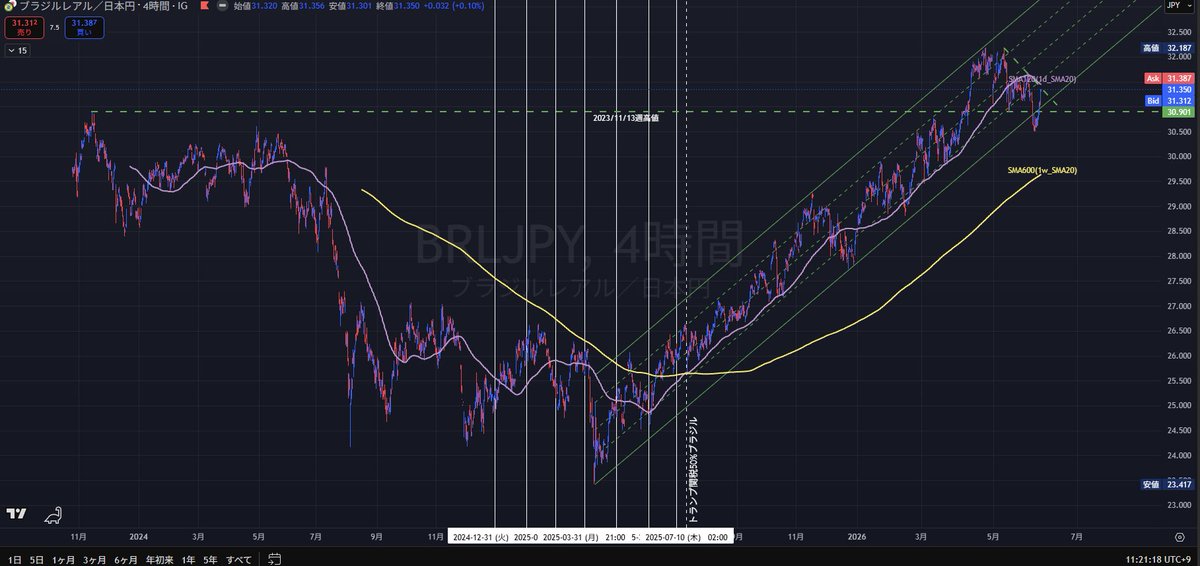Select the 3ヶ月 time range
This screenshot has width=1200, height=566.
point(95,558)
